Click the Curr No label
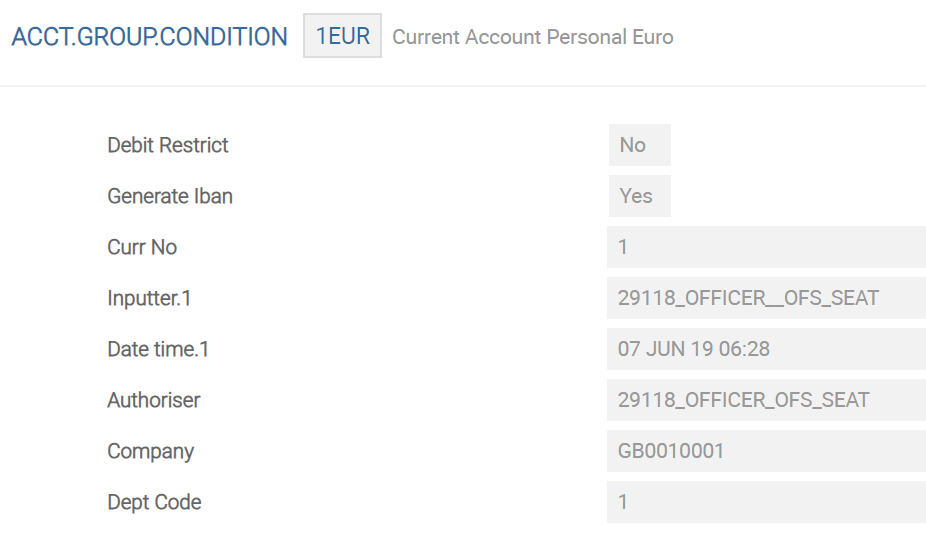 coord(142,247)
